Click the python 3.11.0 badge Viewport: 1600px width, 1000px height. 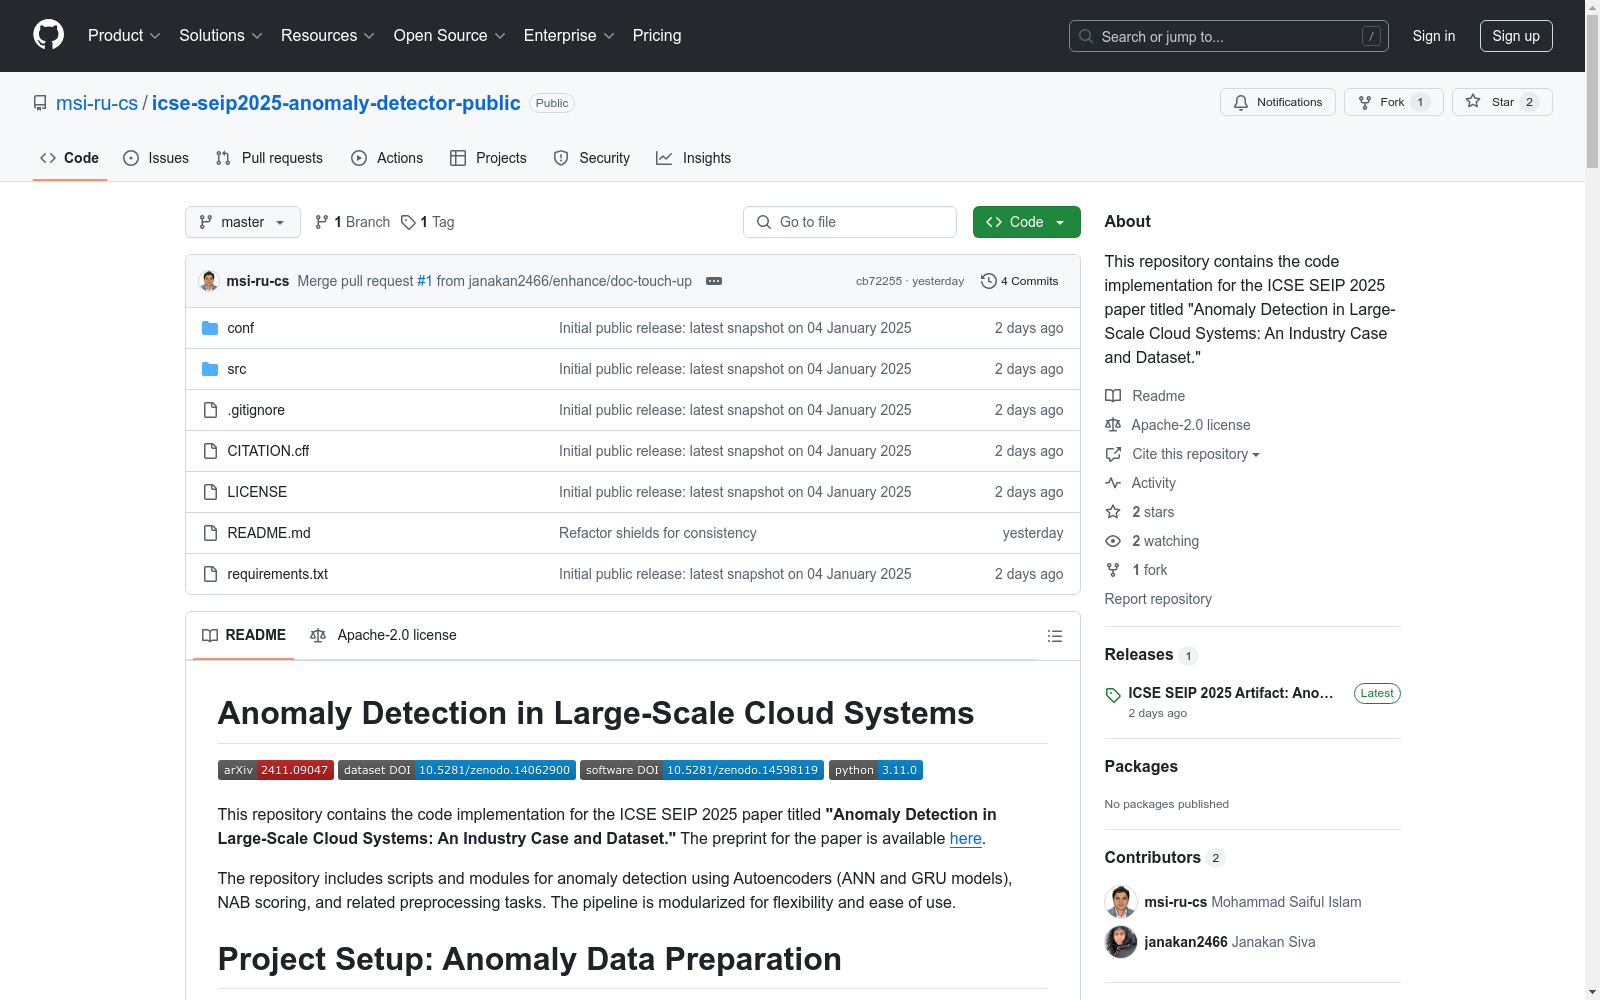point(876,770)
